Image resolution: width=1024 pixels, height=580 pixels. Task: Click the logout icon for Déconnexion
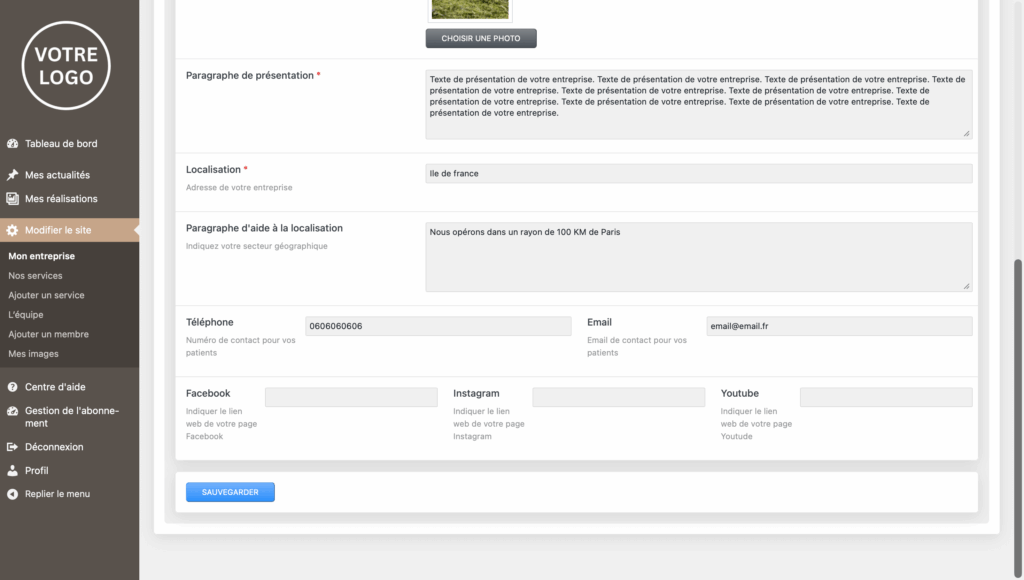(13, 447)
